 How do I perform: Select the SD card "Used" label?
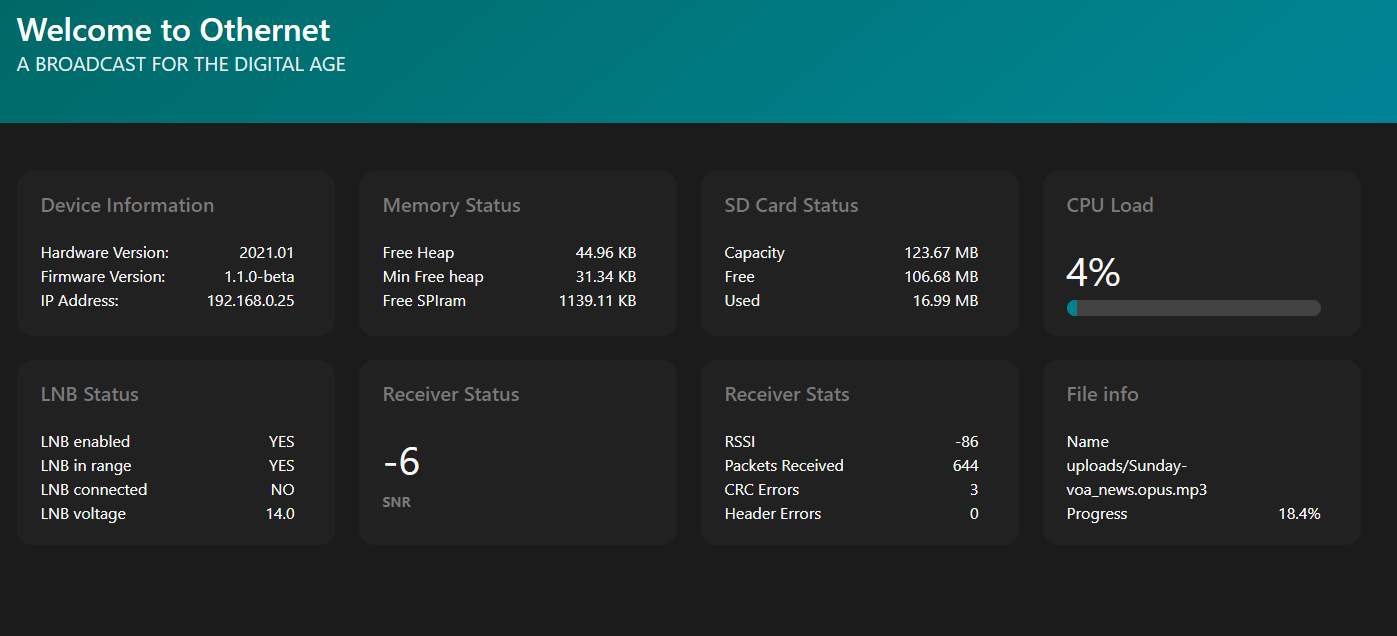click(742, 301)
